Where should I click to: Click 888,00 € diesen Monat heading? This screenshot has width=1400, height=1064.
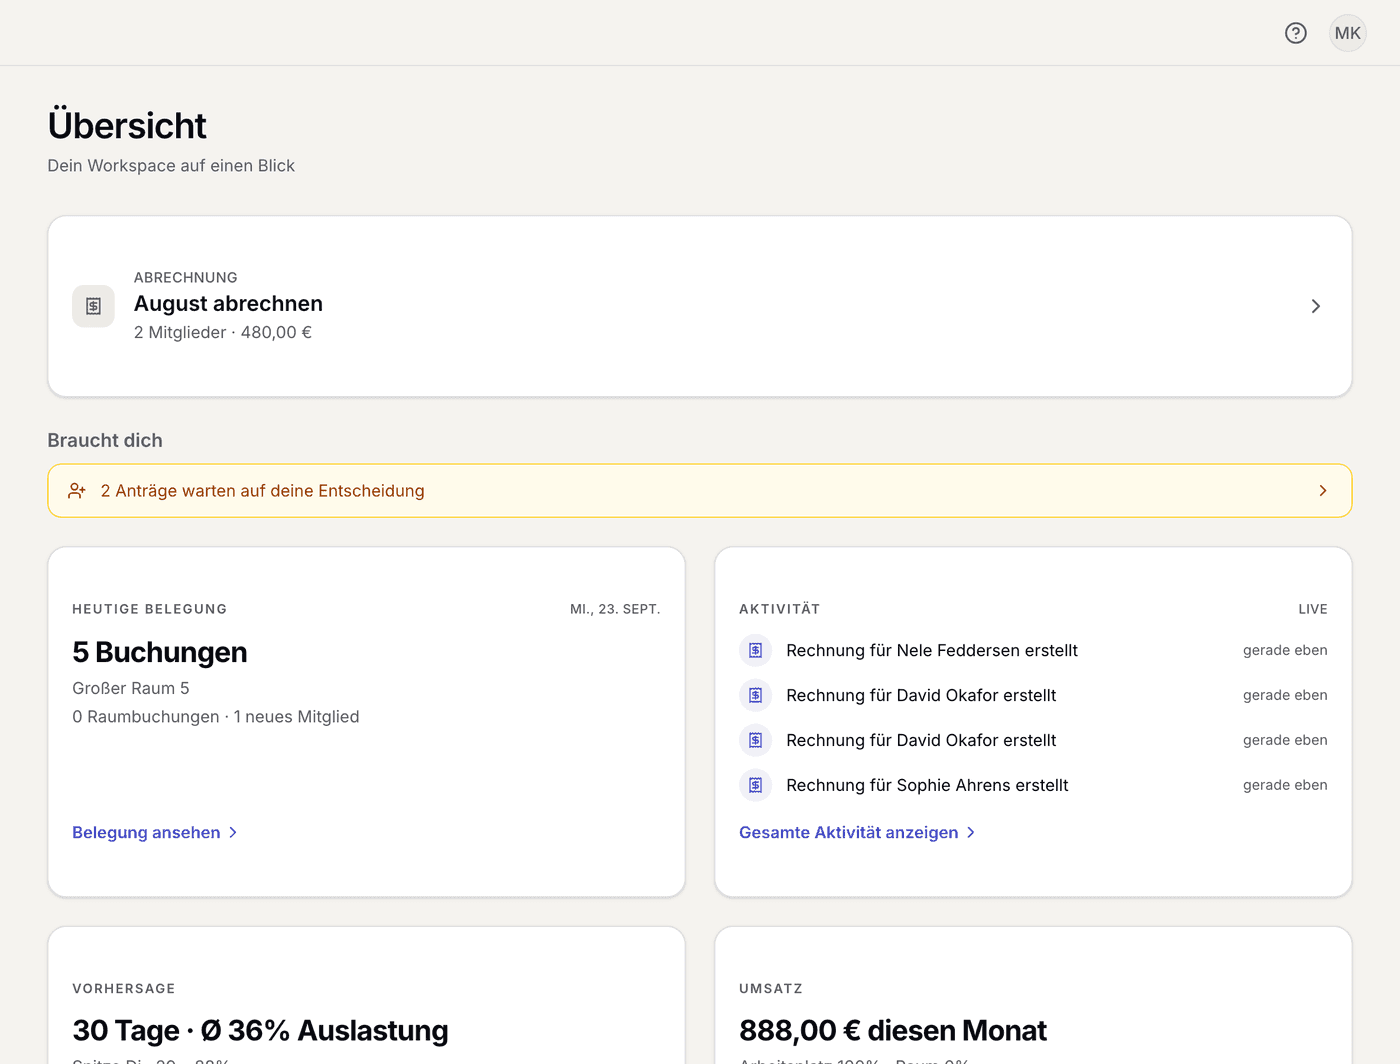[x=892, y=1030]
